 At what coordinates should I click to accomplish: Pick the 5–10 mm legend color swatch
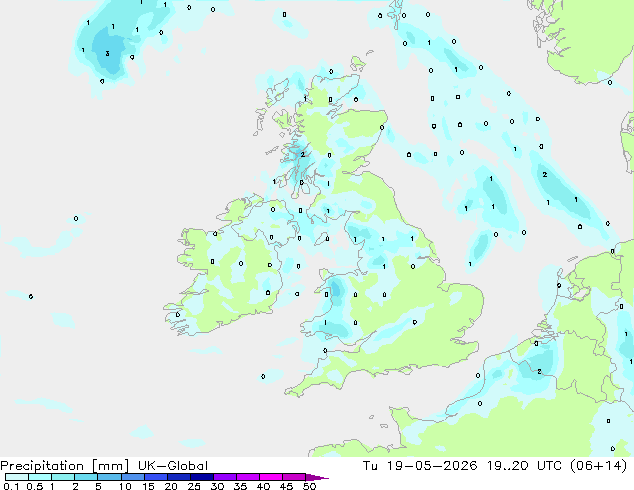[x=109, y=477]
